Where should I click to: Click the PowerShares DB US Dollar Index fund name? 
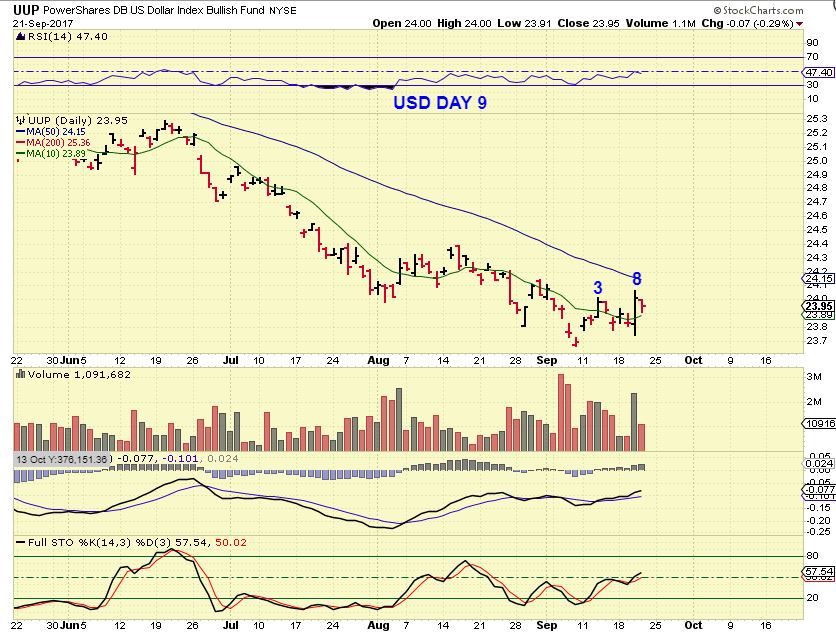154,10
